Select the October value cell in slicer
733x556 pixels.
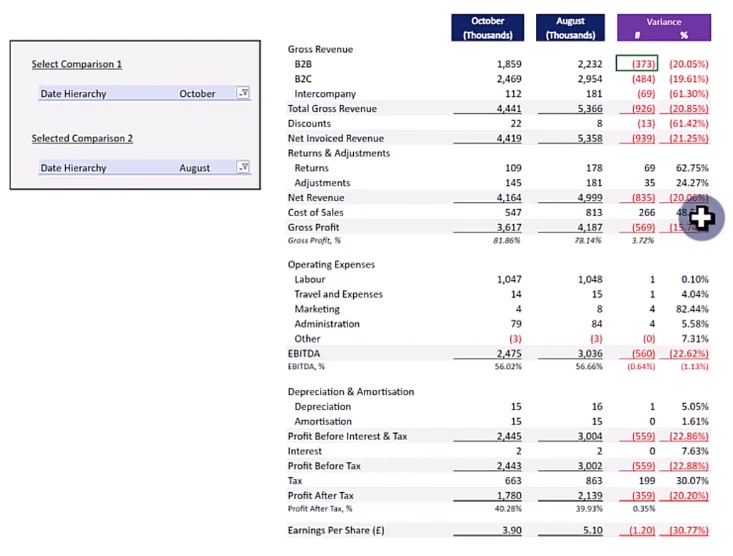pos(197,94)
